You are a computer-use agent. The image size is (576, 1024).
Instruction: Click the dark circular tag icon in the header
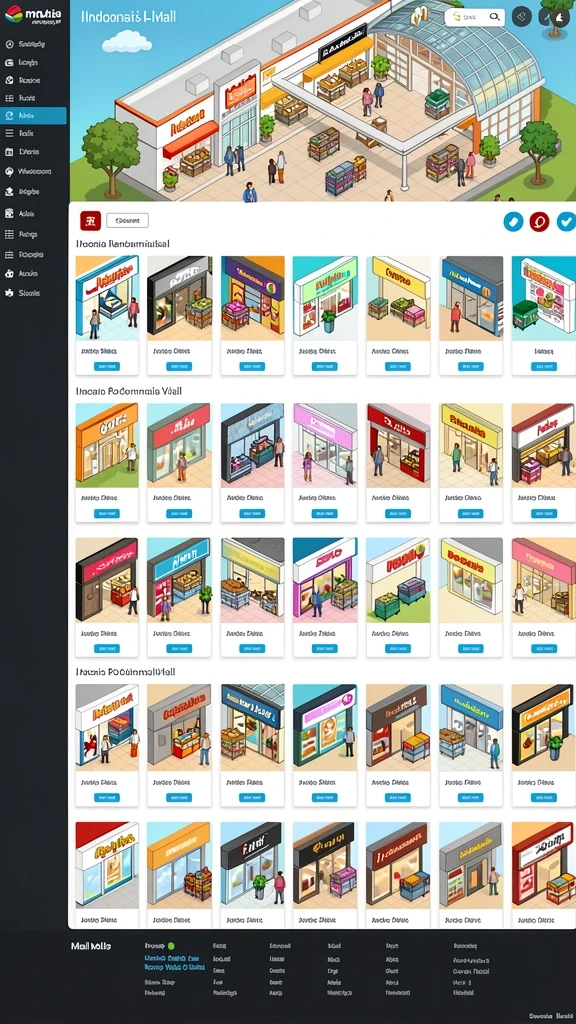click(522, 16)
